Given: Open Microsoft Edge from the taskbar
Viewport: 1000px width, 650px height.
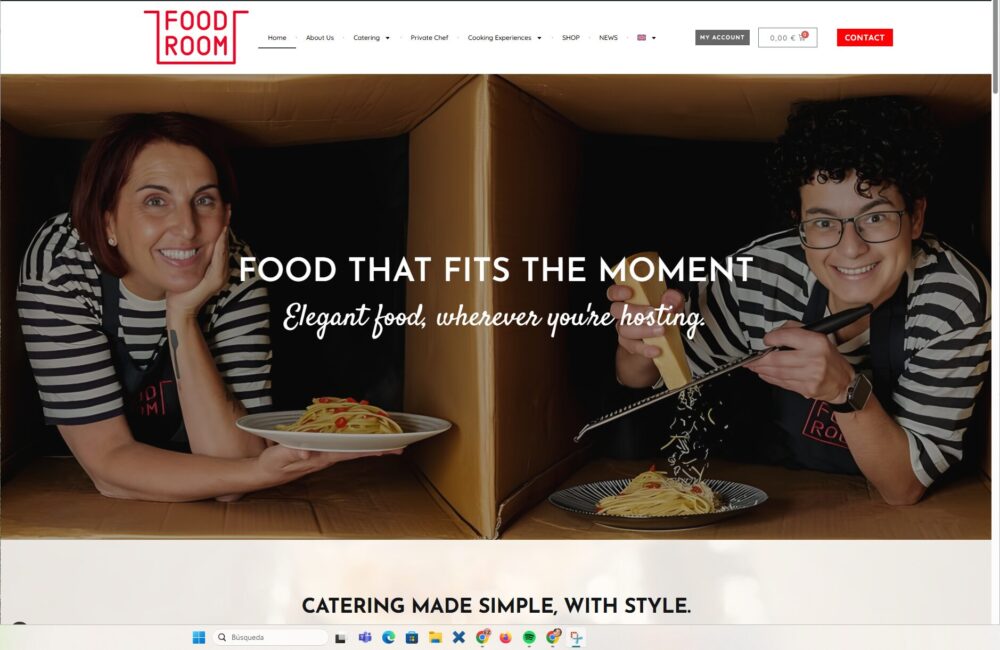Looking at the screenshot, I should [x=388, y=637].
